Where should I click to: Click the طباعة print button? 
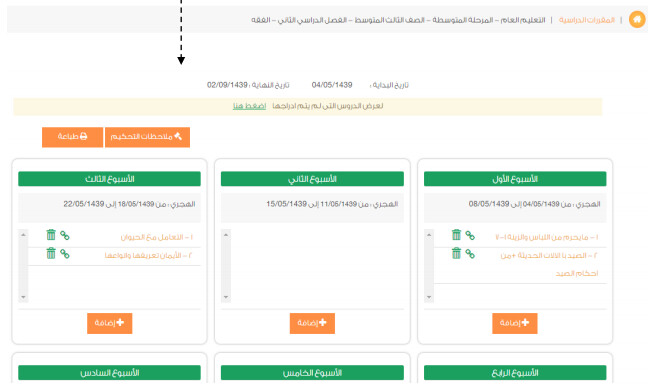coord(72,137)
